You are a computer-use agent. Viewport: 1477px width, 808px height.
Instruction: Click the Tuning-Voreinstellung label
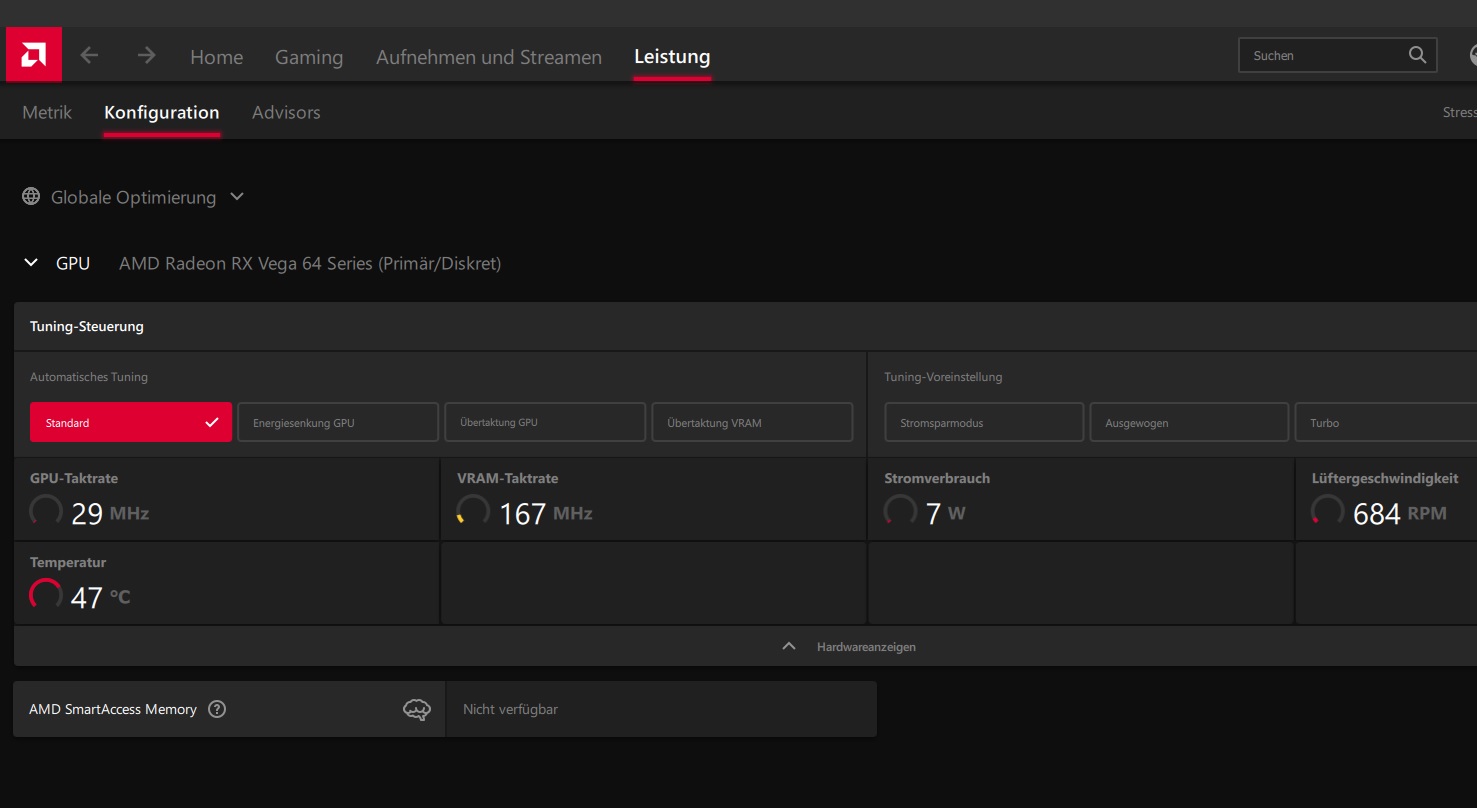[943, 377]
